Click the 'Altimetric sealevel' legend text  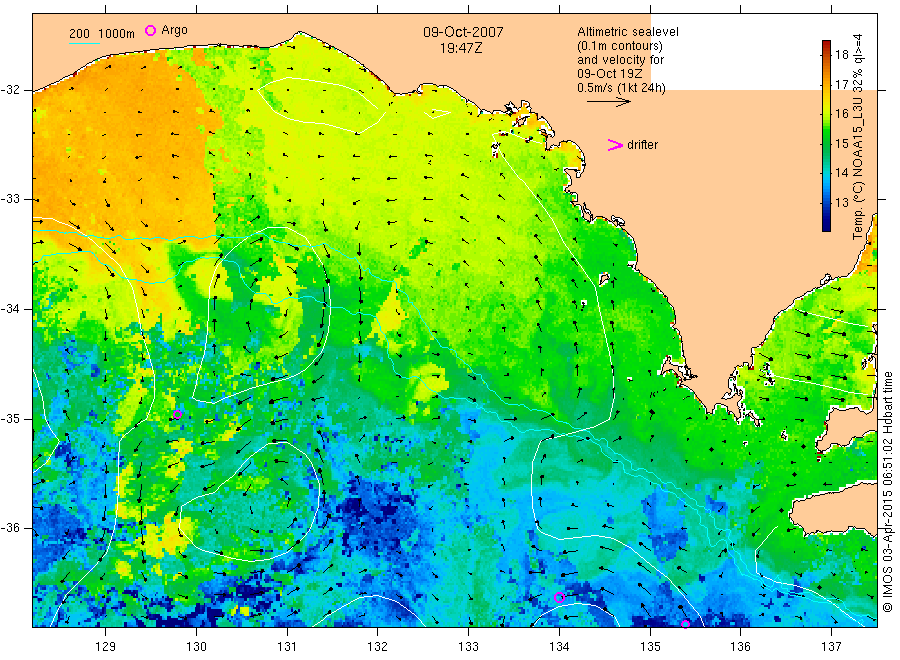click(628, 32)
